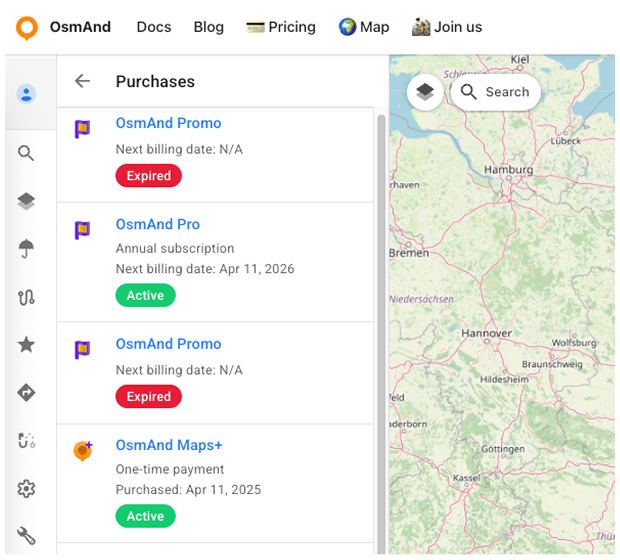Open the weather umbrella icon
The image size is (620, 560).
click(27, 249)
